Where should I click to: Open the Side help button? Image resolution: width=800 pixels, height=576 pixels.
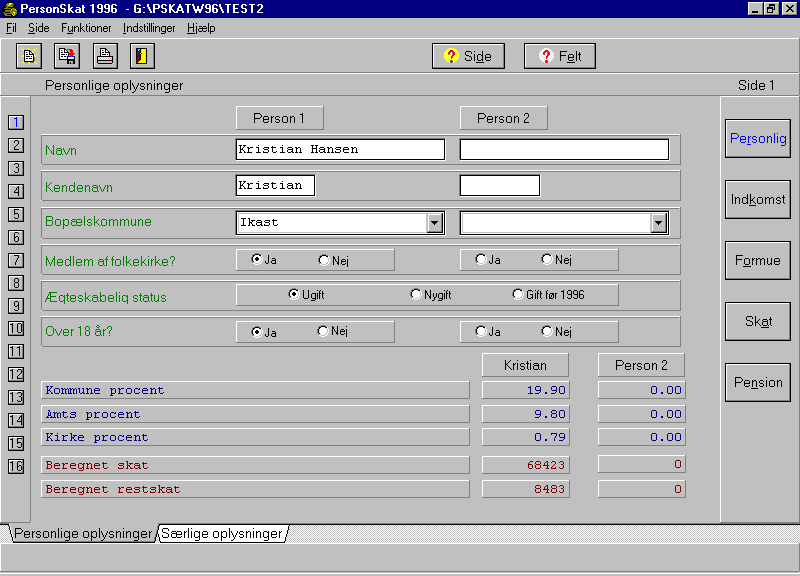pyautogui.click(x=468, y=56)
